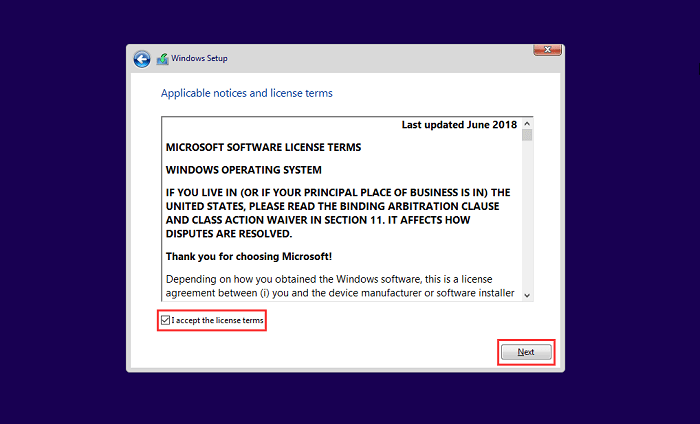Click 'WINDOWS OPERATING SYSTEM' line

pyautogui.click(x=244, y=170)
